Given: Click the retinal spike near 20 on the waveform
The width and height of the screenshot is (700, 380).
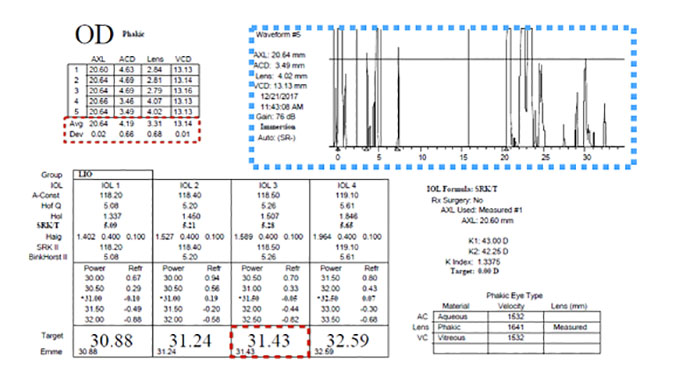Looking at the screenshot, I should tap(508, 88).
